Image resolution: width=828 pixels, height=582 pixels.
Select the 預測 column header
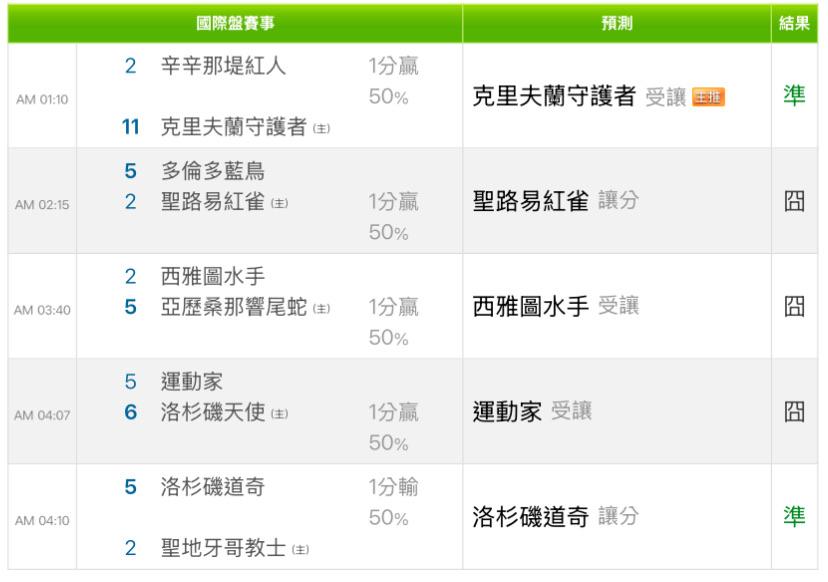(x=616, y=23)
